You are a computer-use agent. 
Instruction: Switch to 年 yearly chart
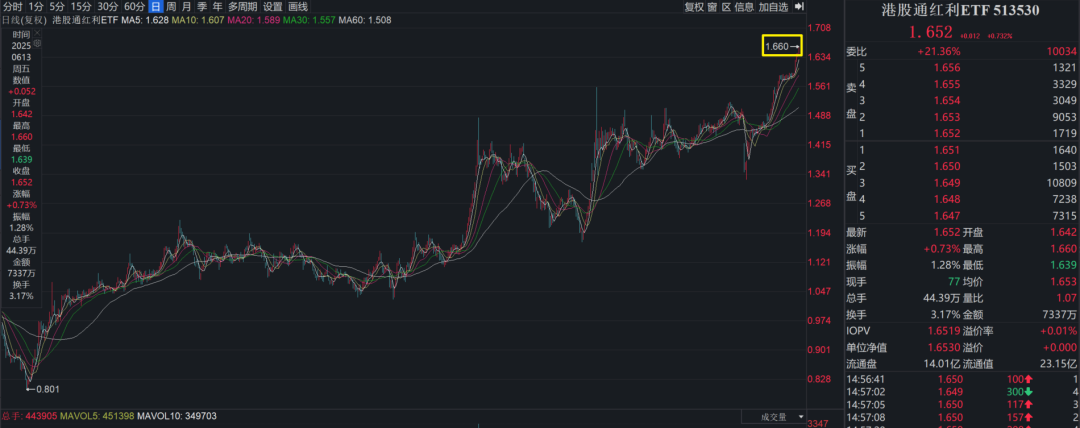[218, 7]
